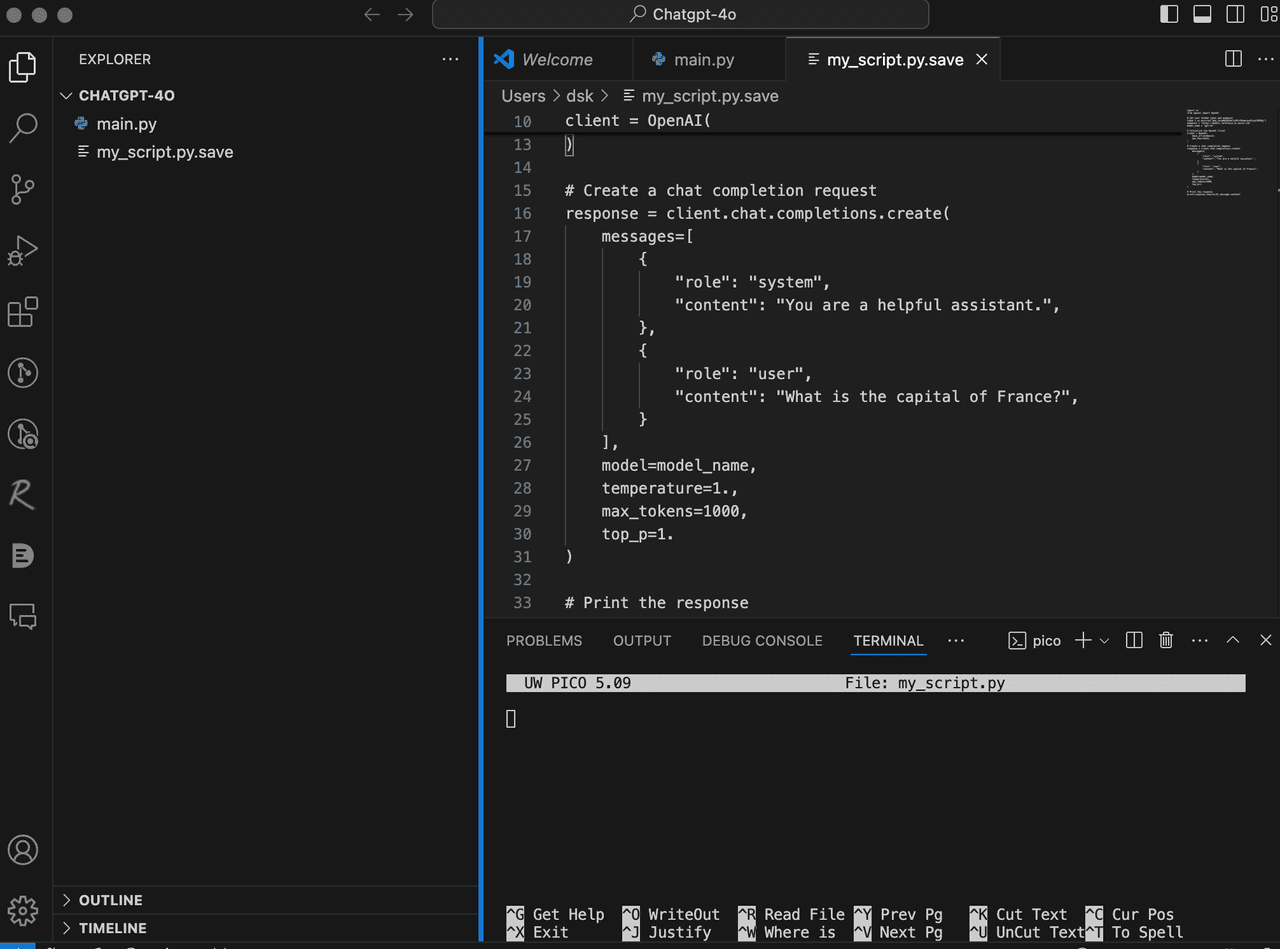Switch to the main.py editor tab
Image resolution: width=1280 pixels, height=949 pixels.
[704, 60]
